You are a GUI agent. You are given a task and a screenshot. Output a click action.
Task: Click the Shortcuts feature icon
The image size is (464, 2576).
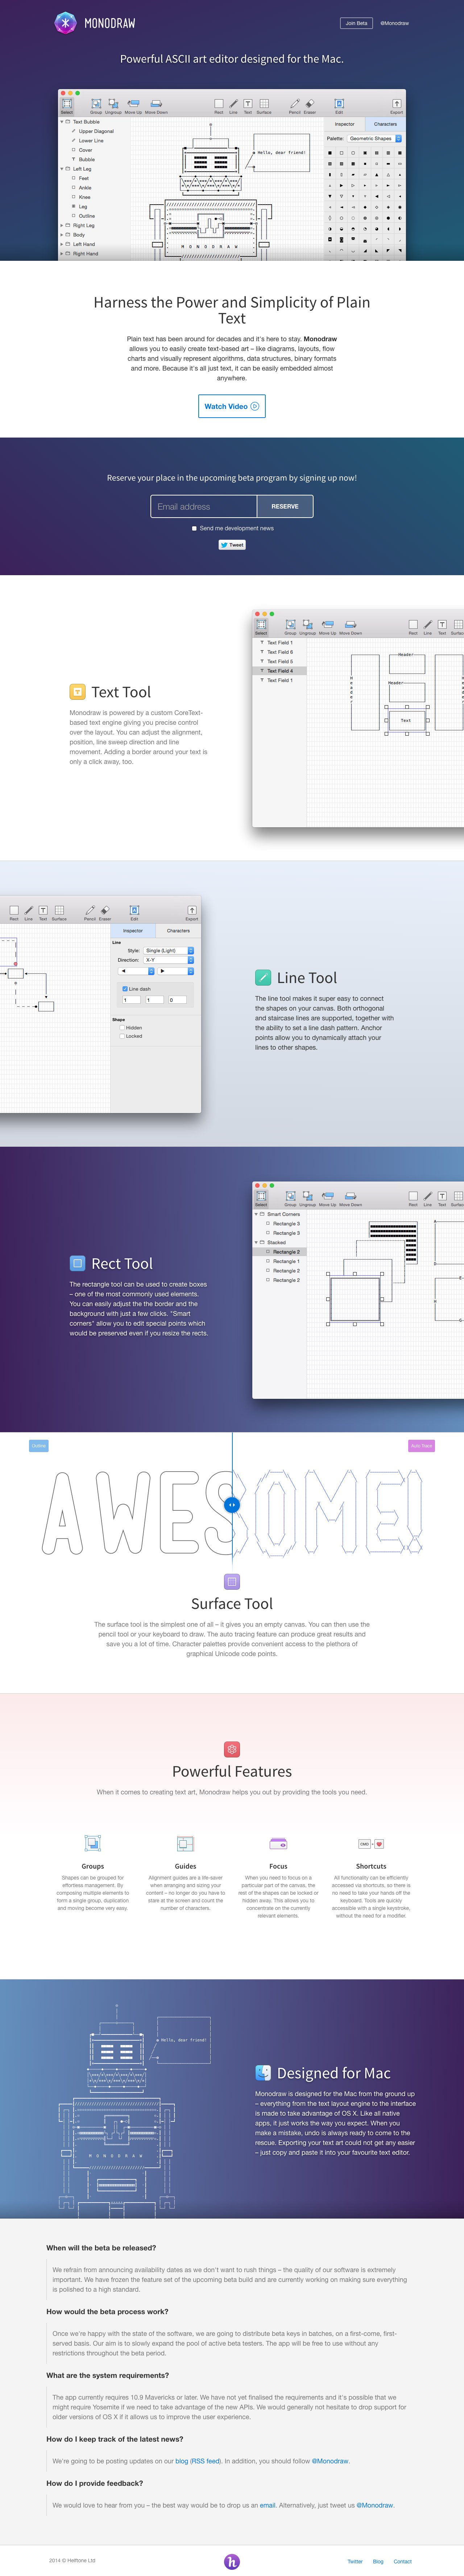[371, 1844]
